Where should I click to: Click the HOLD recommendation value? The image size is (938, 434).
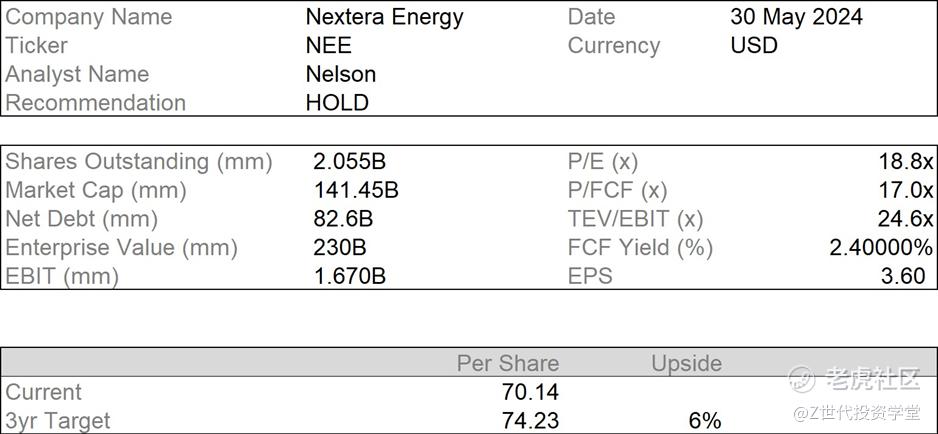pos(337,102)
